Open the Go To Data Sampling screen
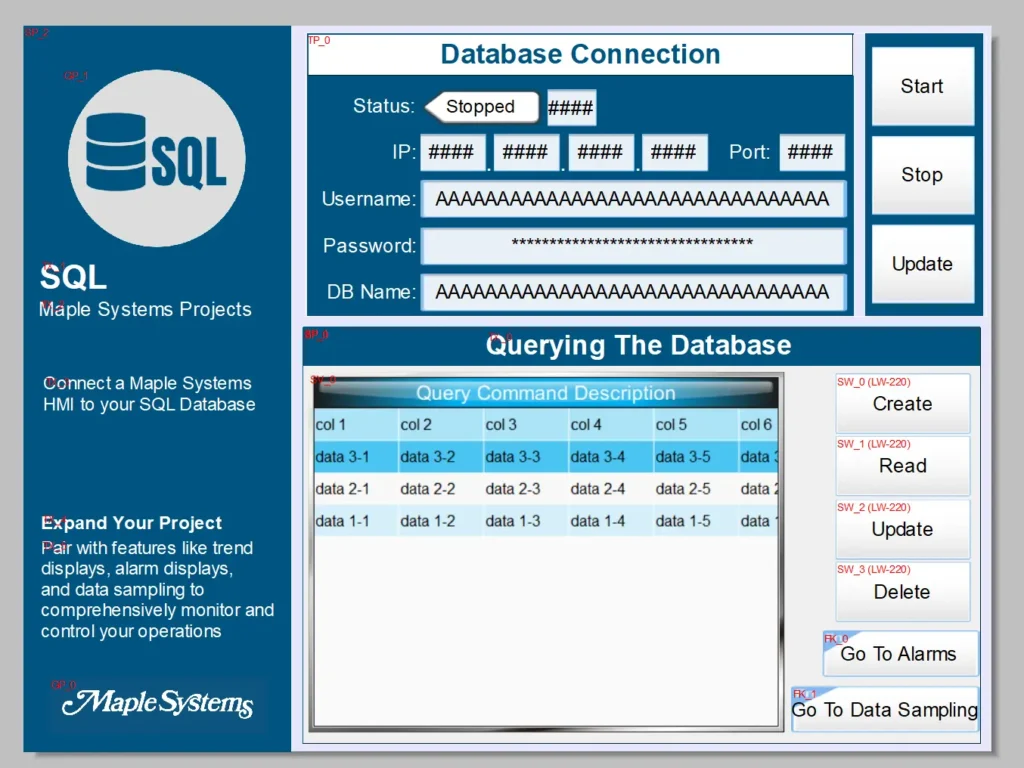The height and width of the screenshot is (768, 1024). coord(884,710)
